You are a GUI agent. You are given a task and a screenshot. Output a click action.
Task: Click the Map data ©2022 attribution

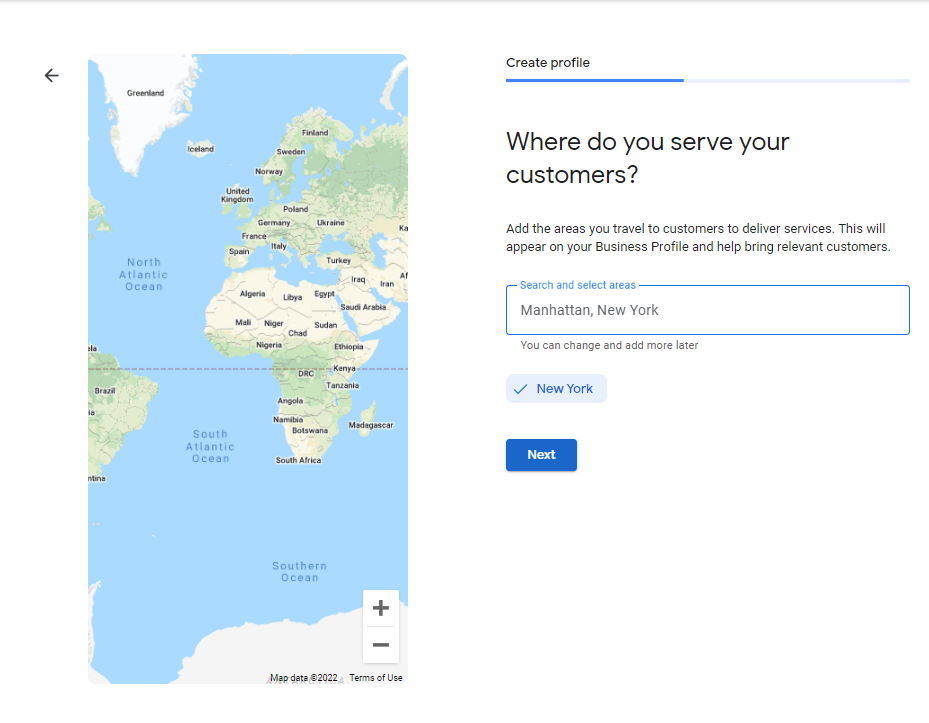click(x=304, y=678)
